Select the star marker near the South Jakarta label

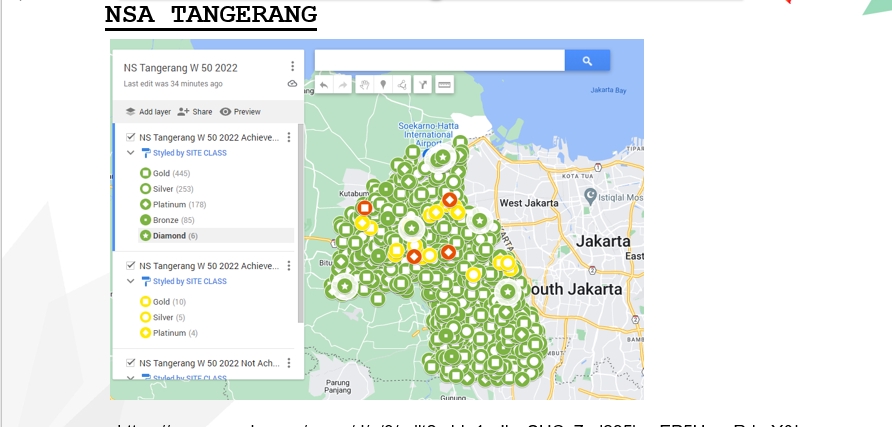pos(507,291)
